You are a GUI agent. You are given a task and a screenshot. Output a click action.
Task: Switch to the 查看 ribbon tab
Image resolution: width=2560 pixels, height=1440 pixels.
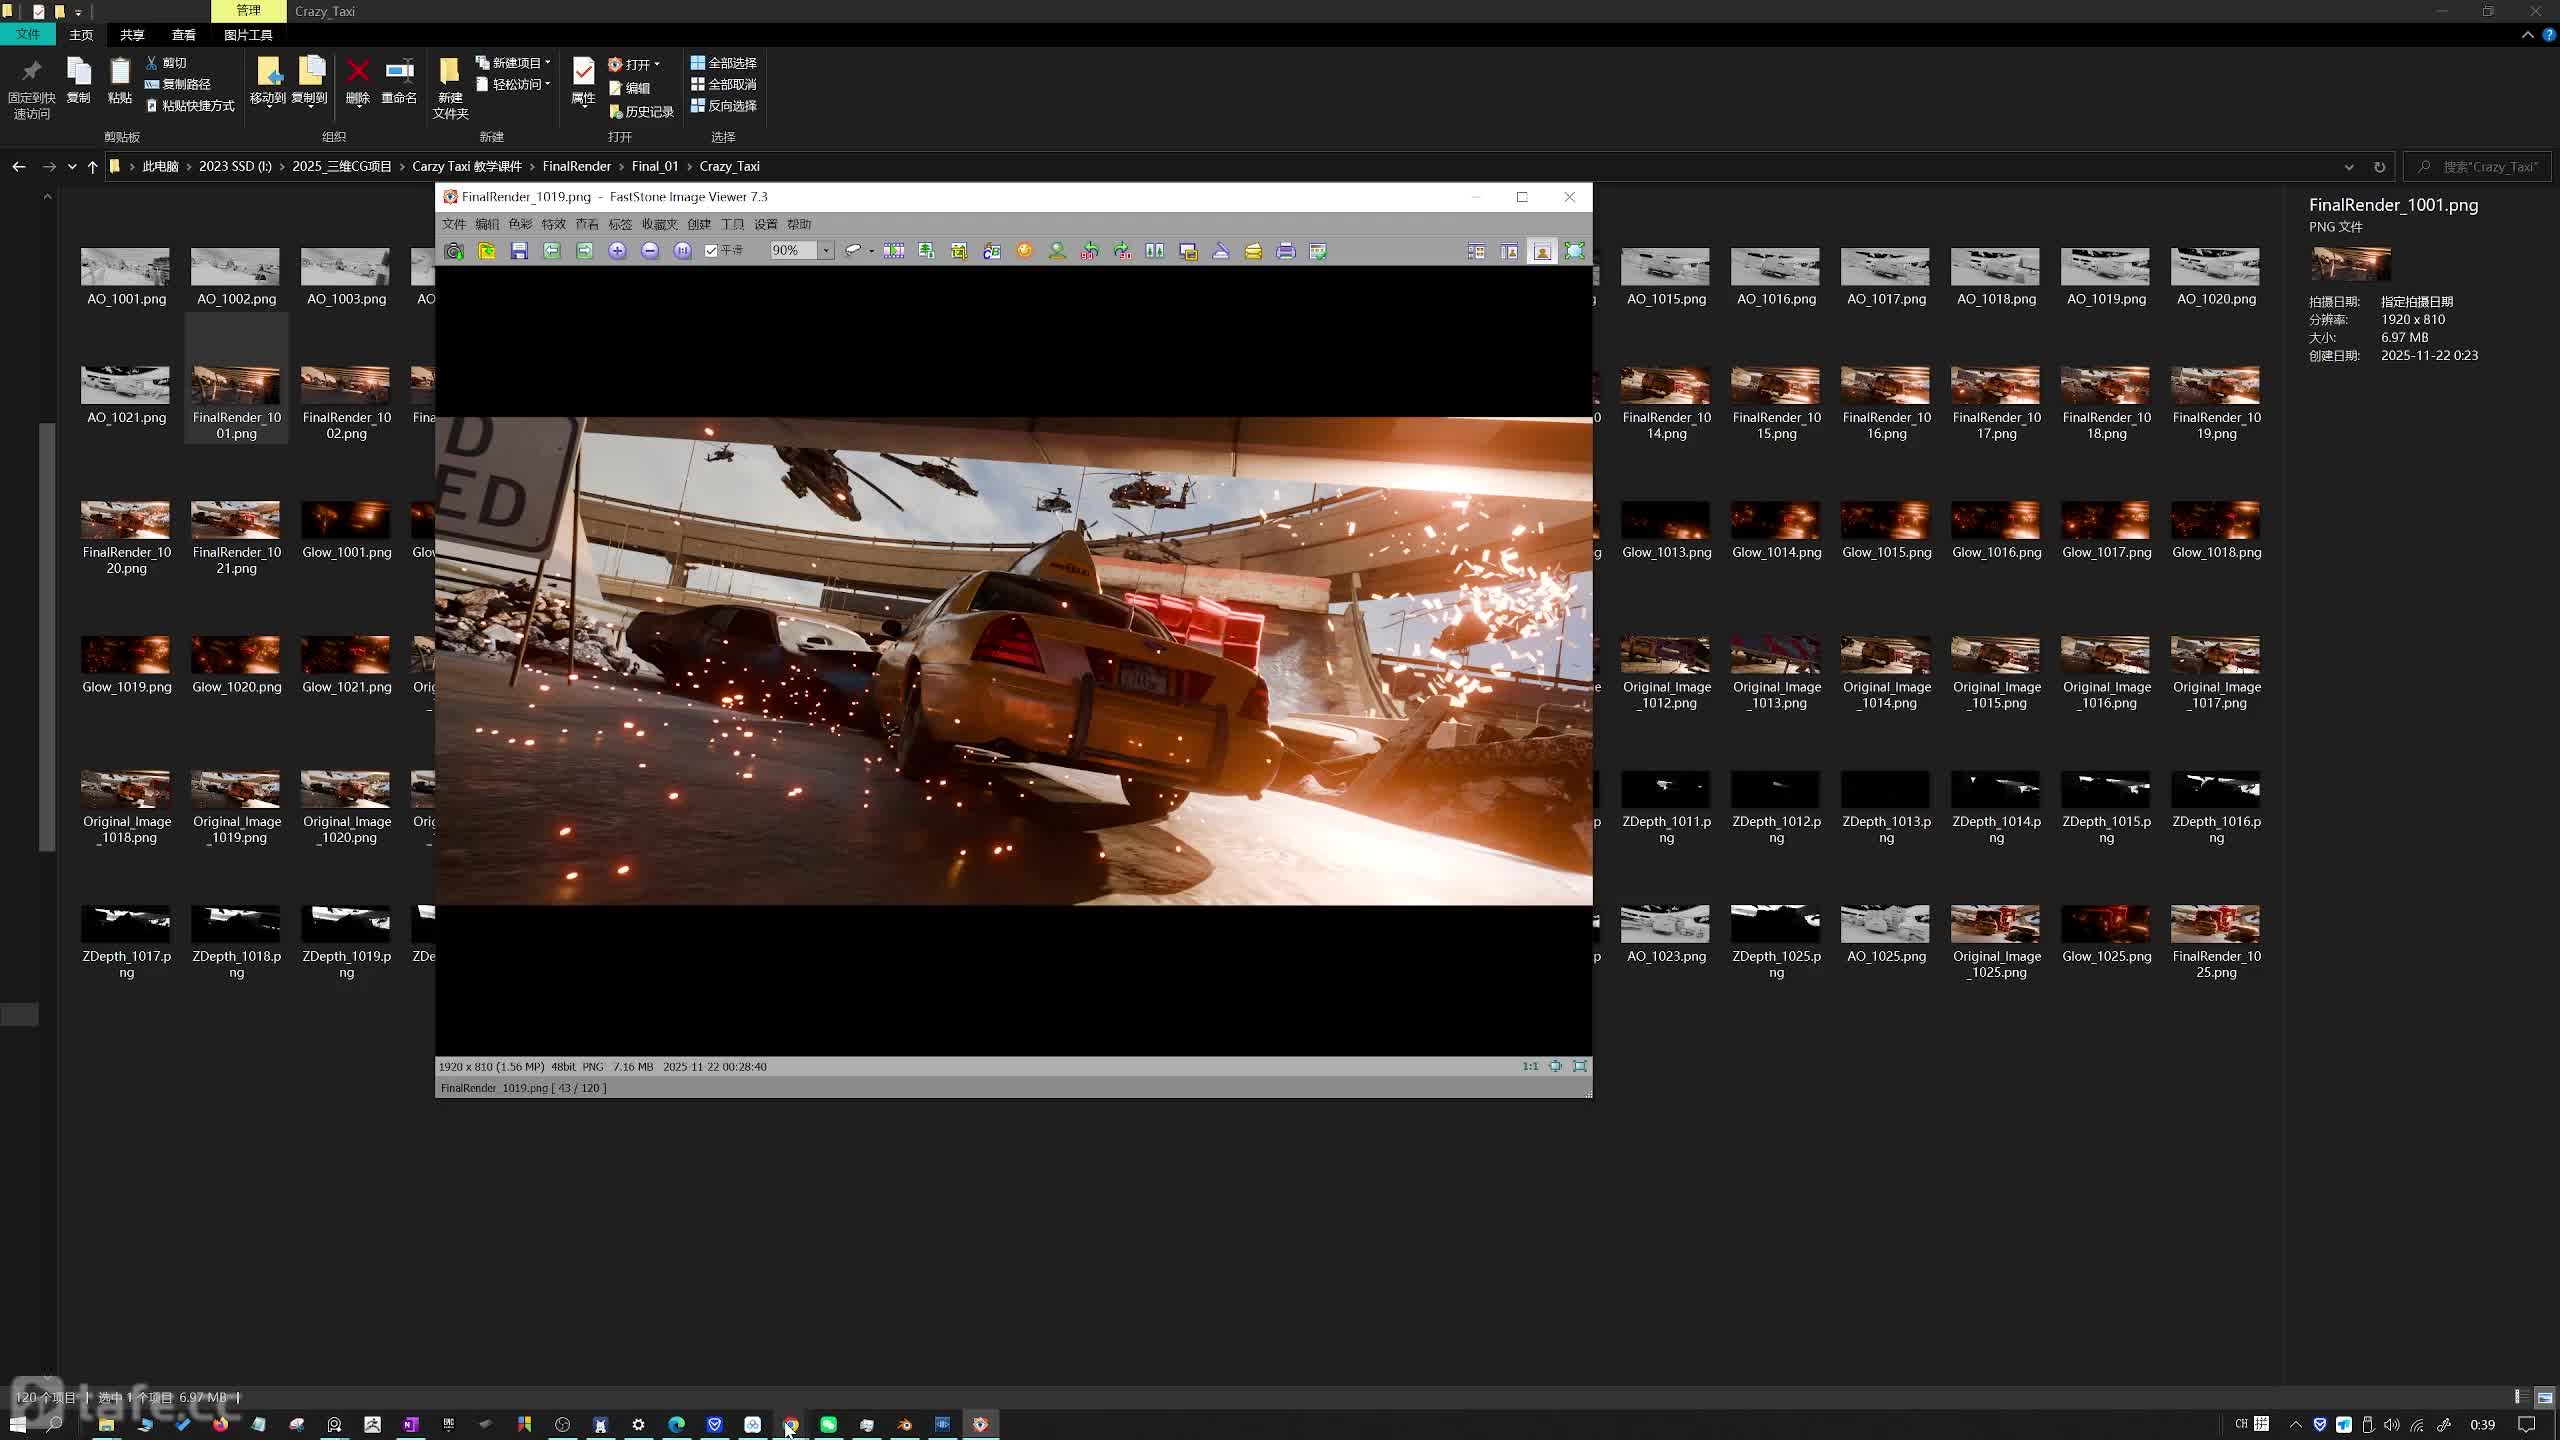(x=184, y=35)
